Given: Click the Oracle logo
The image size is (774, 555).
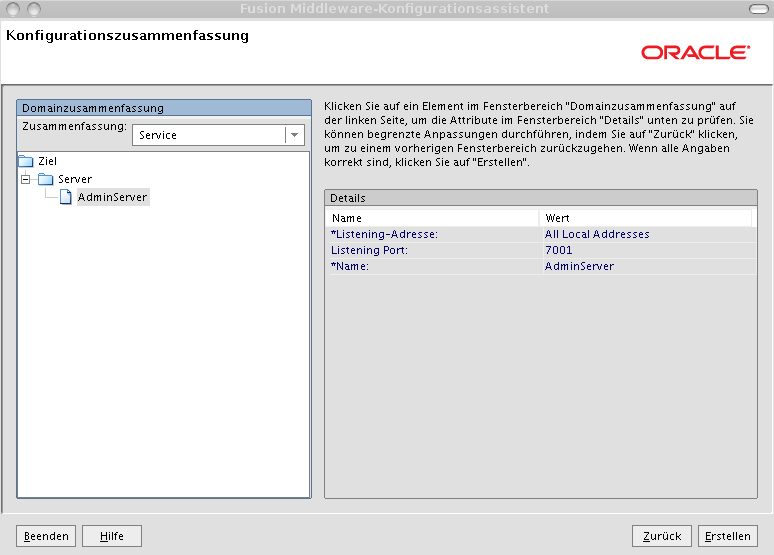Looking at the screenshot, I should coord(696,52).
